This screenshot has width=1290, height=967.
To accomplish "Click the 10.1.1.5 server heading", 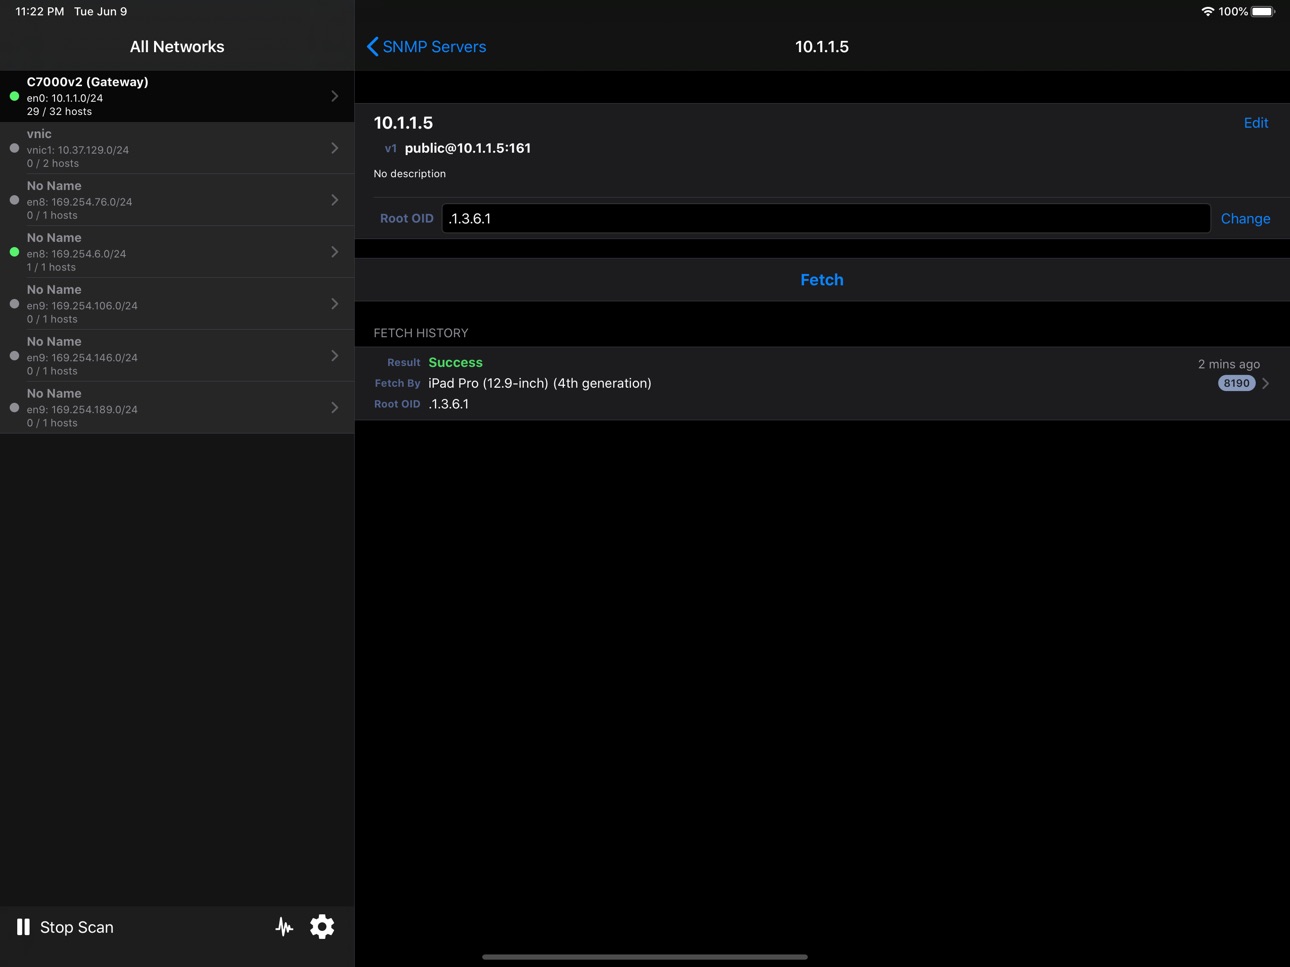I will (x=403, y=123).
